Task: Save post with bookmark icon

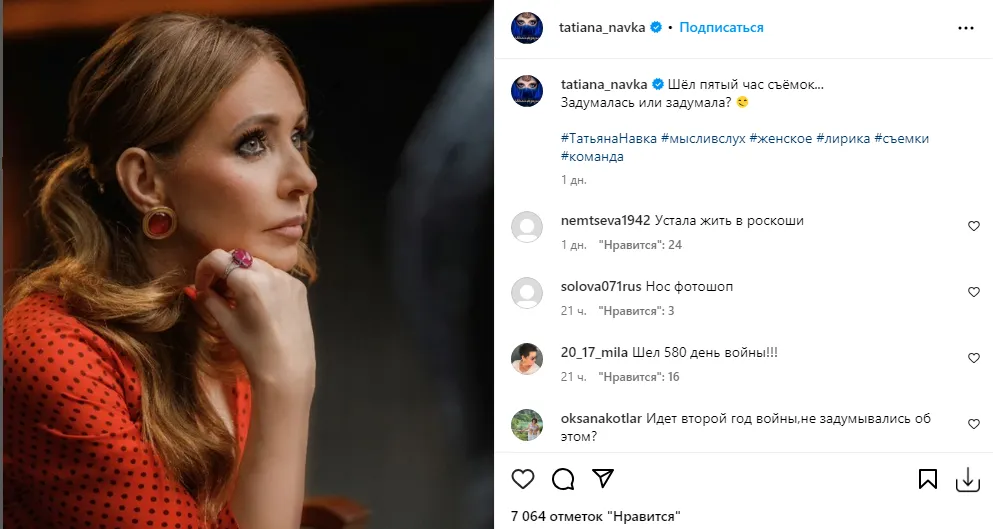Action: click(x=927, y=480)
